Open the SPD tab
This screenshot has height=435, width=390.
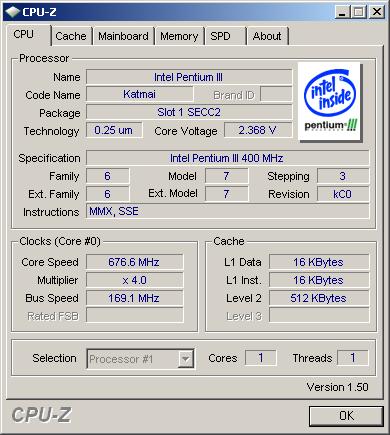click(225, 36)
